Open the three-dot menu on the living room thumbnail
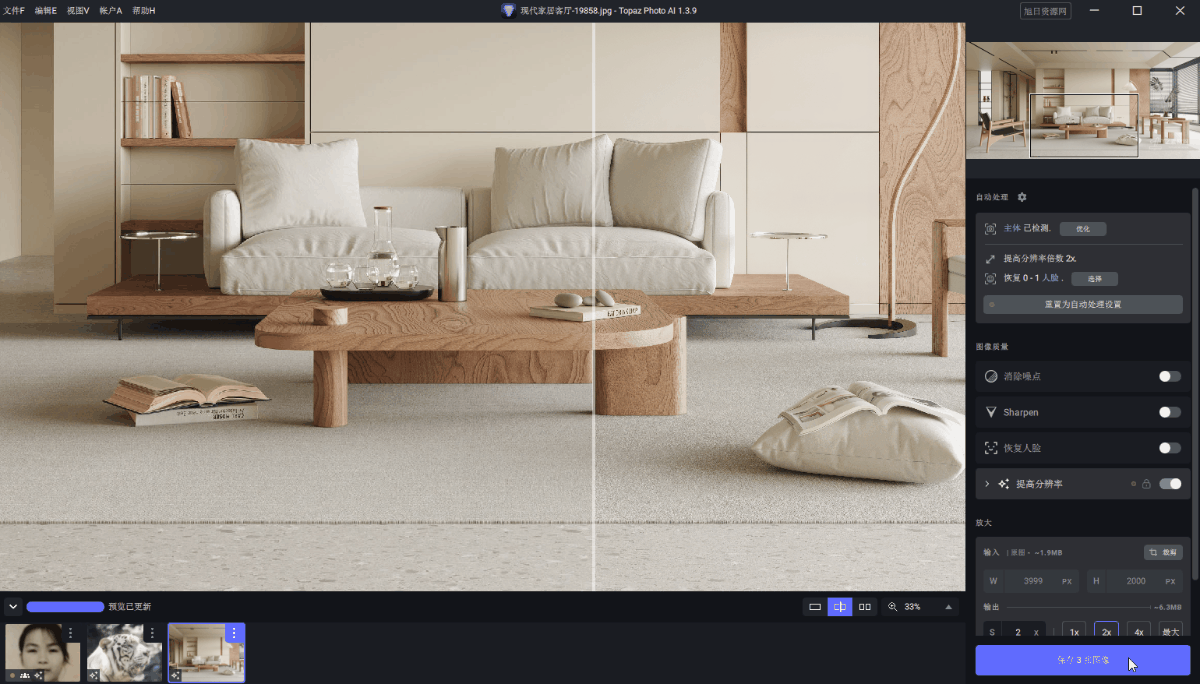 234,632
